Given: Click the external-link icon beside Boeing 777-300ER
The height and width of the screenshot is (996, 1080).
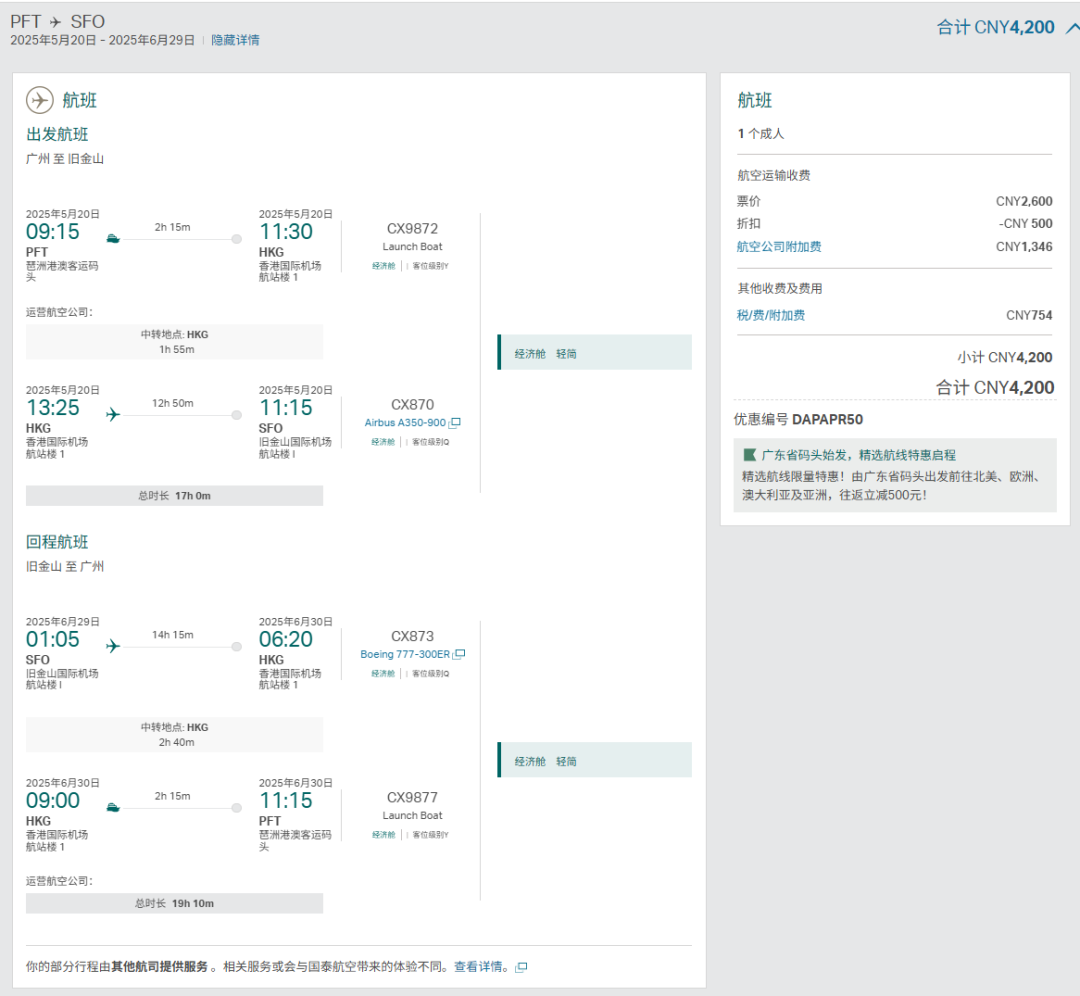Looking at the screenshot, I should [459, 654].
